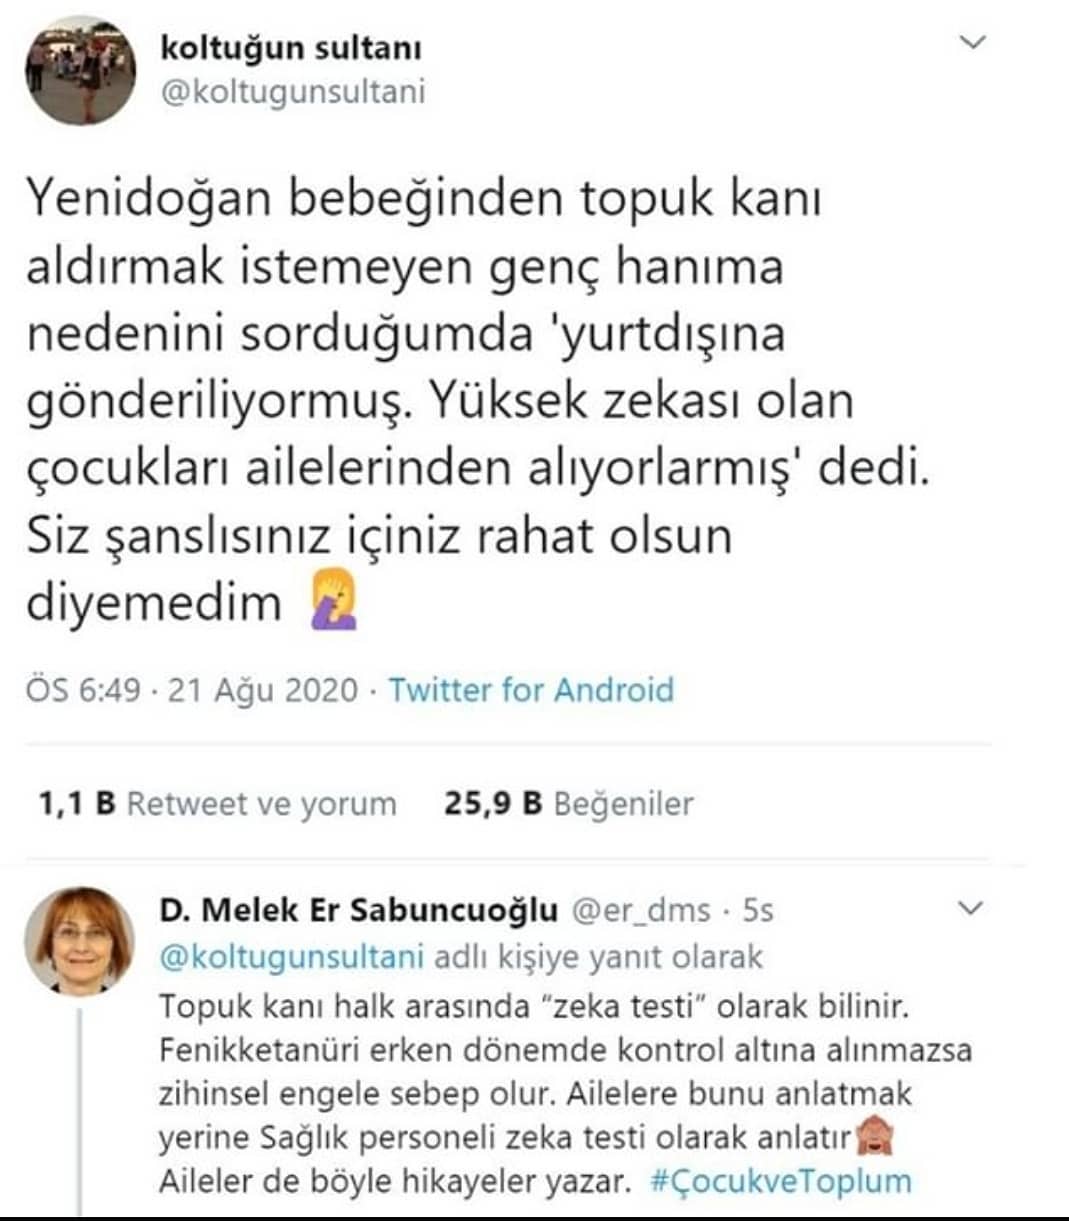The height and width of the screenshot is (1221, 1069).
Task: Open @koltugunsultani handle under author name
Action: [x=292, y=92]
